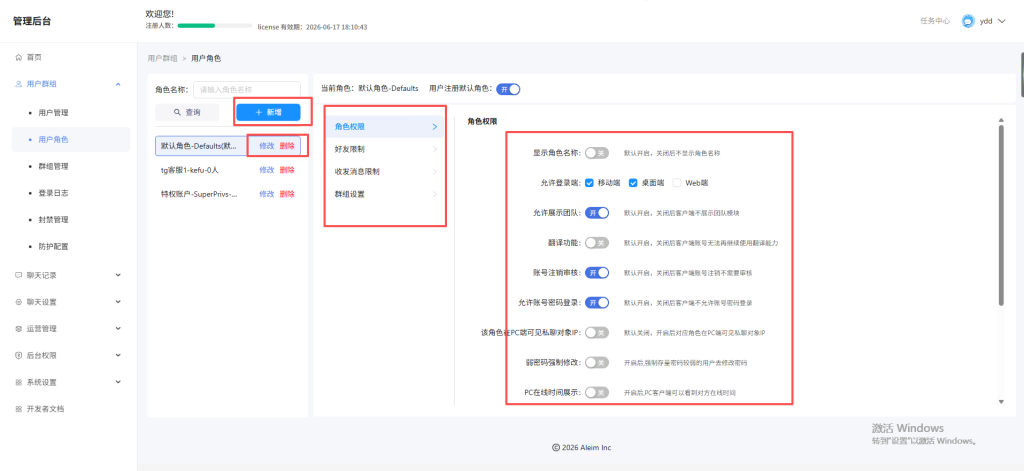Open the ydd account dropdown arrow
Viewport: 1024px width, 471px height.
(x=1002, y=22)
